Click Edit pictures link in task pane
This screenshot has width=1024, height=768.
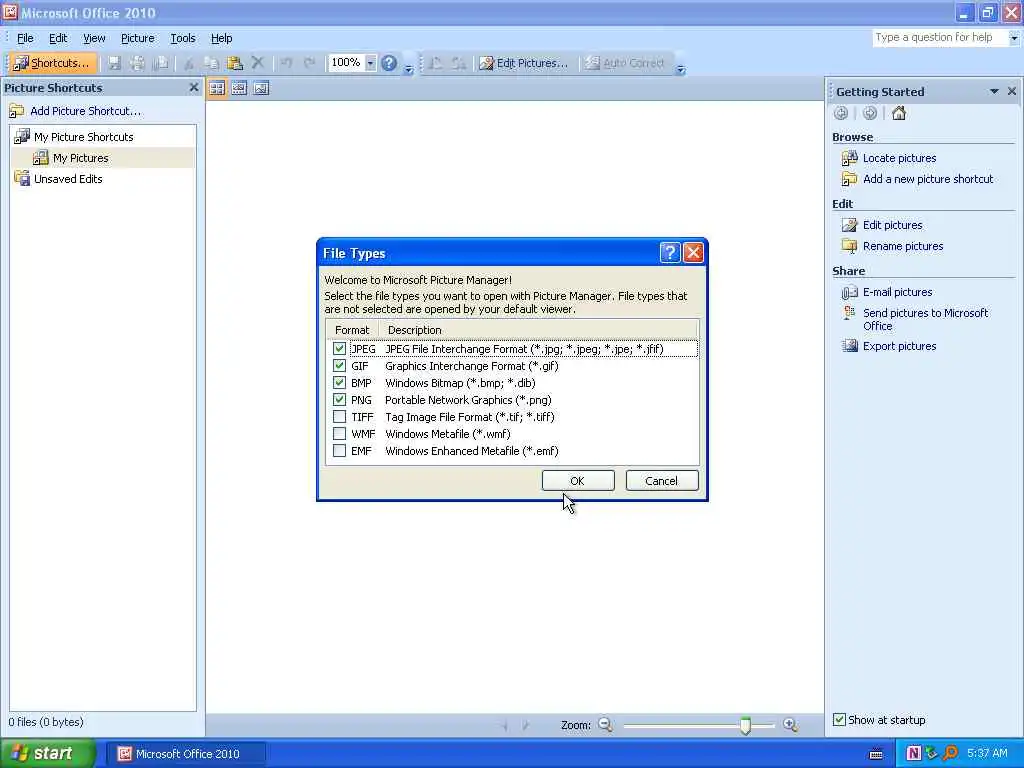point(893,225)
